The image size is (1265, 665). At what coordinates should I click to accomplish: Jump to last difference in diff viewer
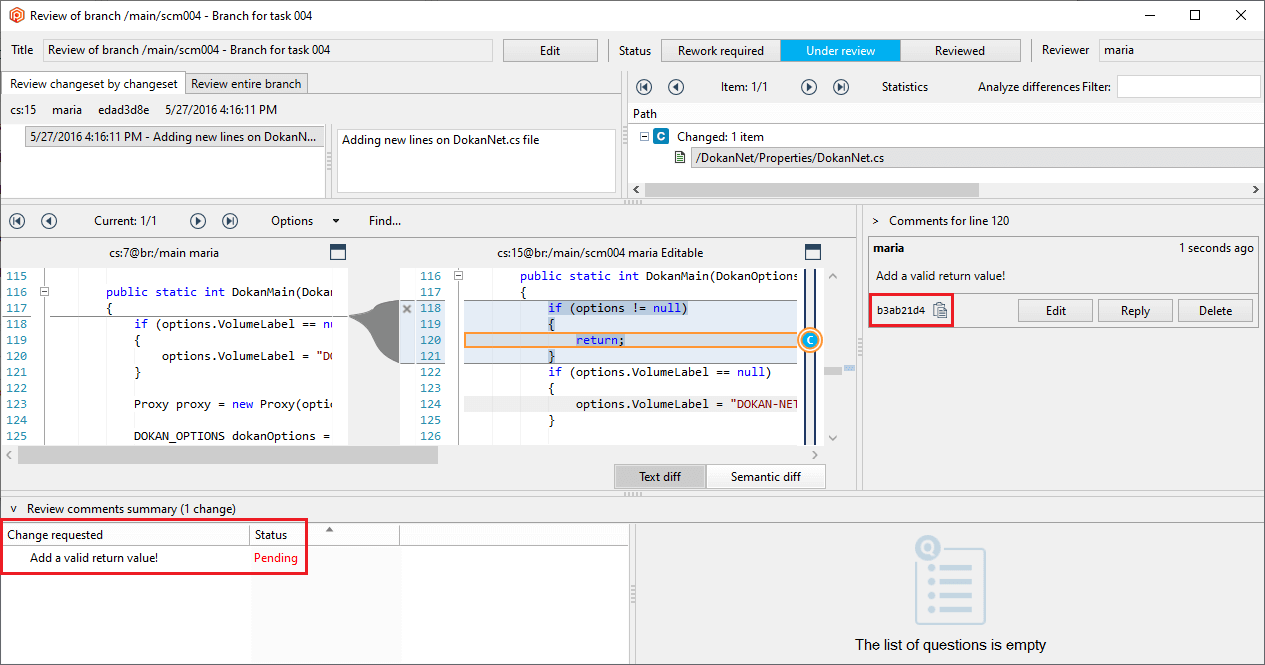click(x=230, y=221)
